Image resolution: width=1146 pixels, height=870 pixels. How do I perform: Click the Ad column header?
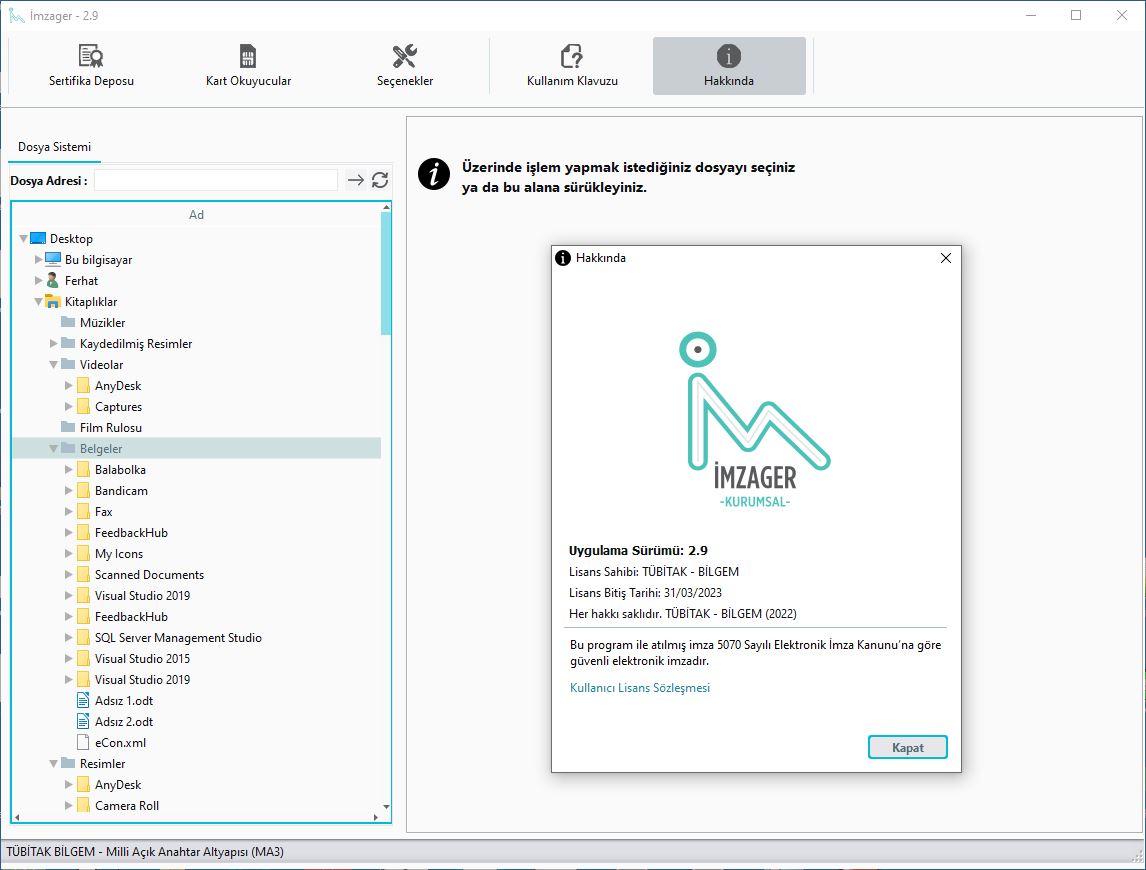coord(196,214)
